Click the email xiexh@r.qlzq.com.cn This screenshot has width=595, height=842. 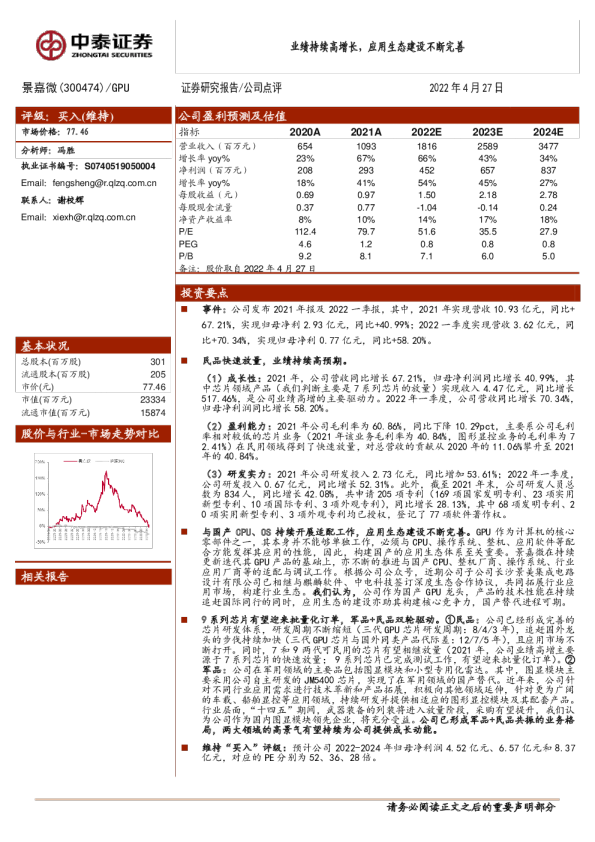pos(94,217)
